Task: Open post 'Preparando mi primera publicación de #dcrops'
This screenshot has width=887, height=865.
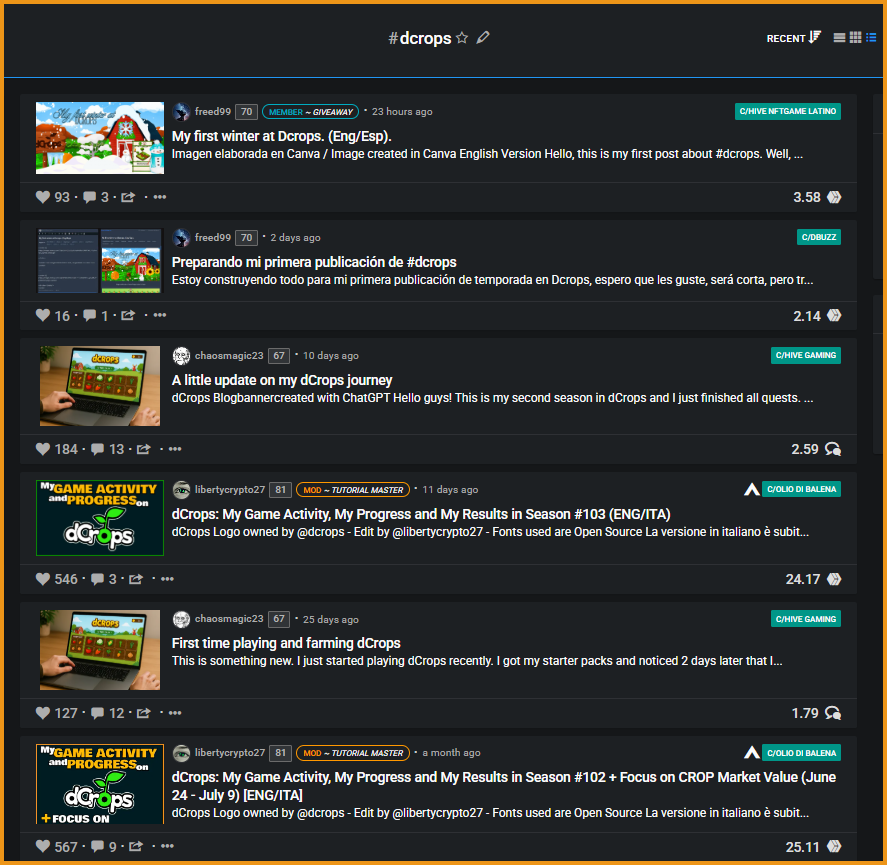Action: [314, 262]
